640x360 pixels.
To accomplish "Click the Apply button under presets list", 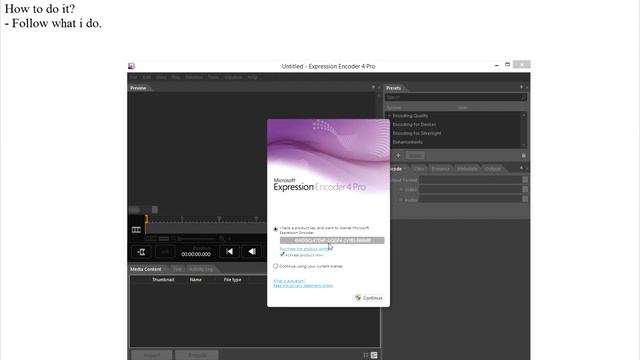I will 415,156.
